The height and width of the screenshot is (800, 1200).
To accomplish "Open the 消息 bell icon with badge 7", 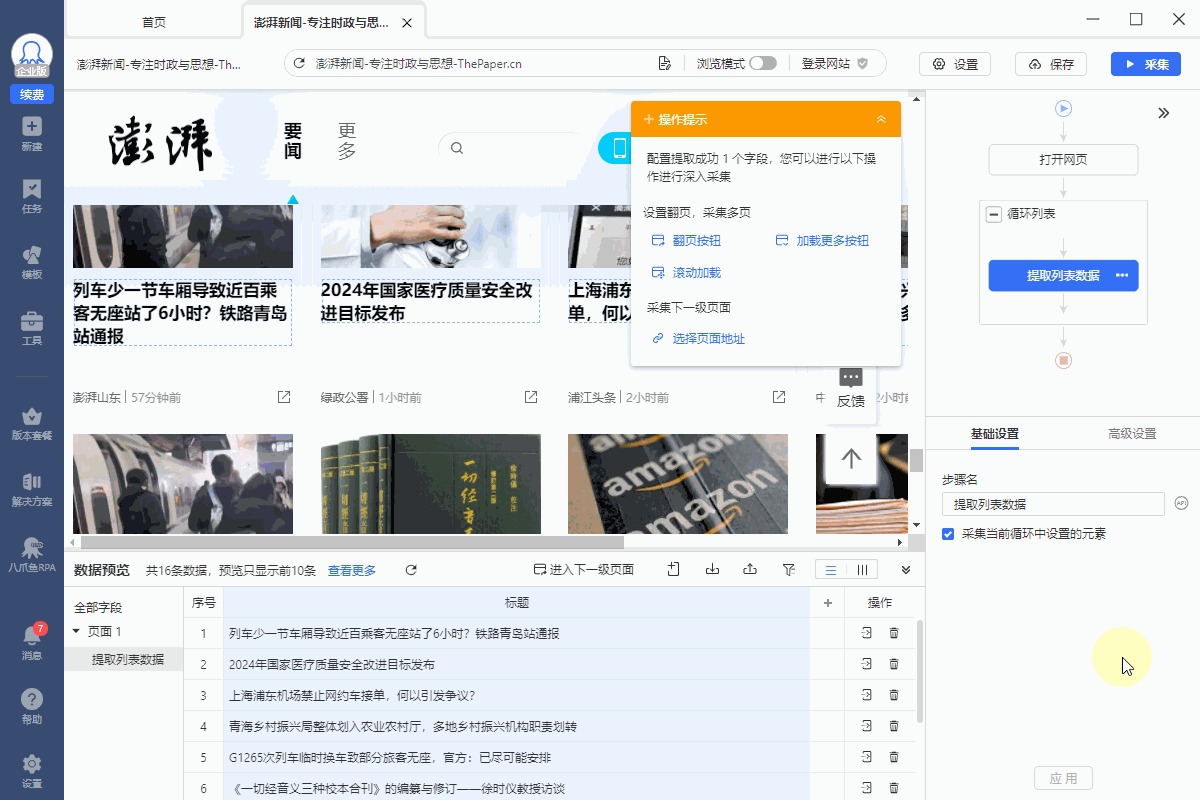I will 32,635.
